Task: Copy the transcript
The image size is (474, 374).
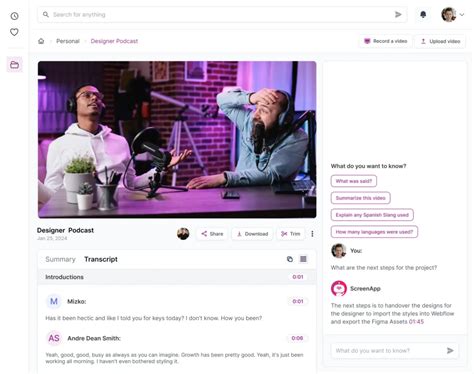Action: 290,259
